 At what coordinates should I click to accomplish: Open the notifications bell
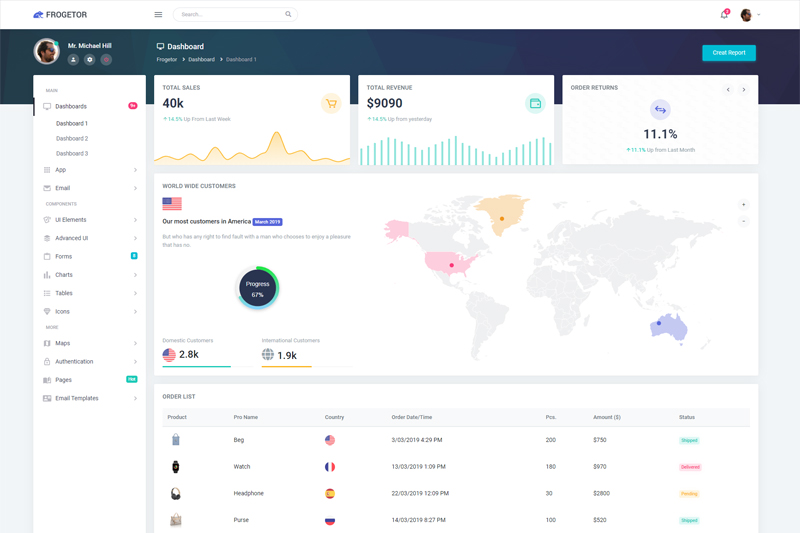coord(724,15)
